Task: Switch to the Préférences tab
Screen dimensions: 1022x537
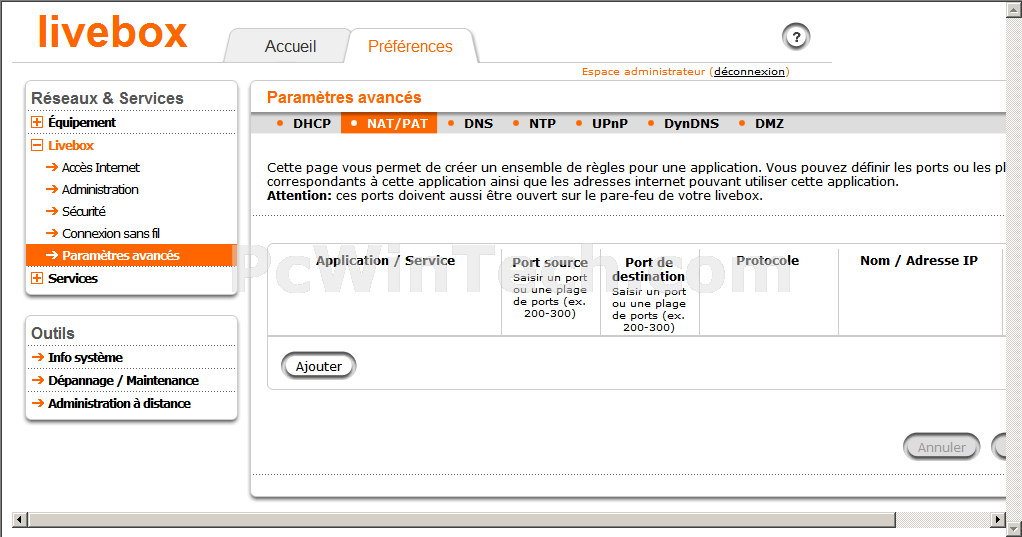Action: 410,46
